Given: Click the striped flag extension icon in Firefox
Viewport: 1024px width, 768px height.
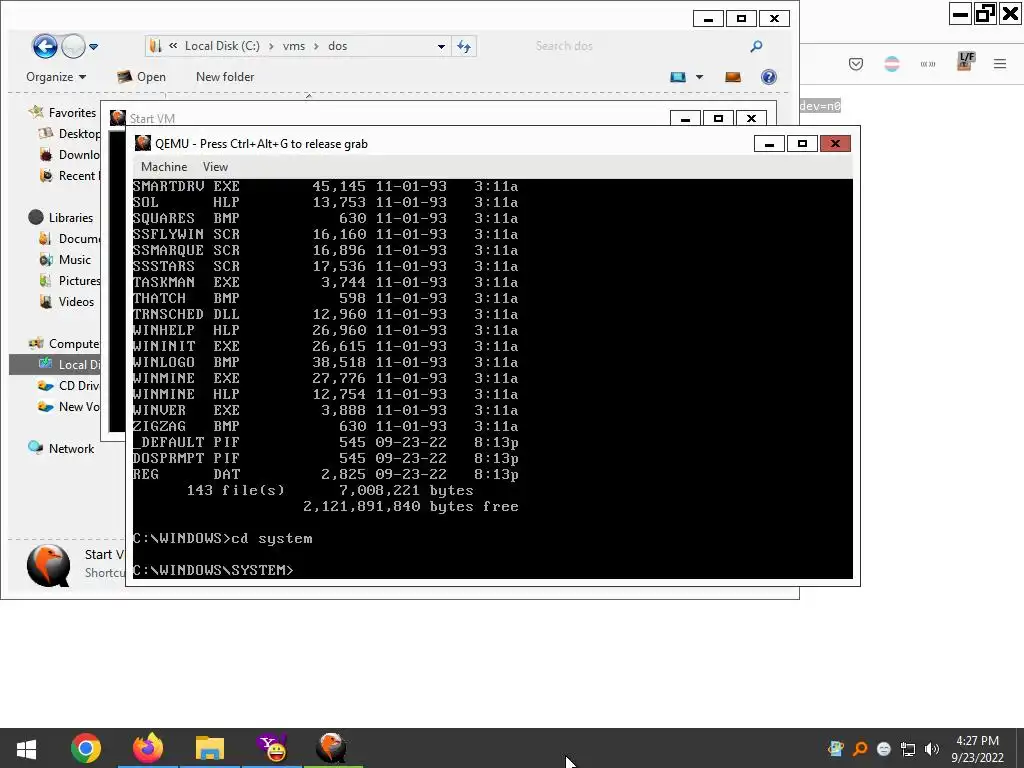Looking at the screenshot, I should tap(891, 63).
